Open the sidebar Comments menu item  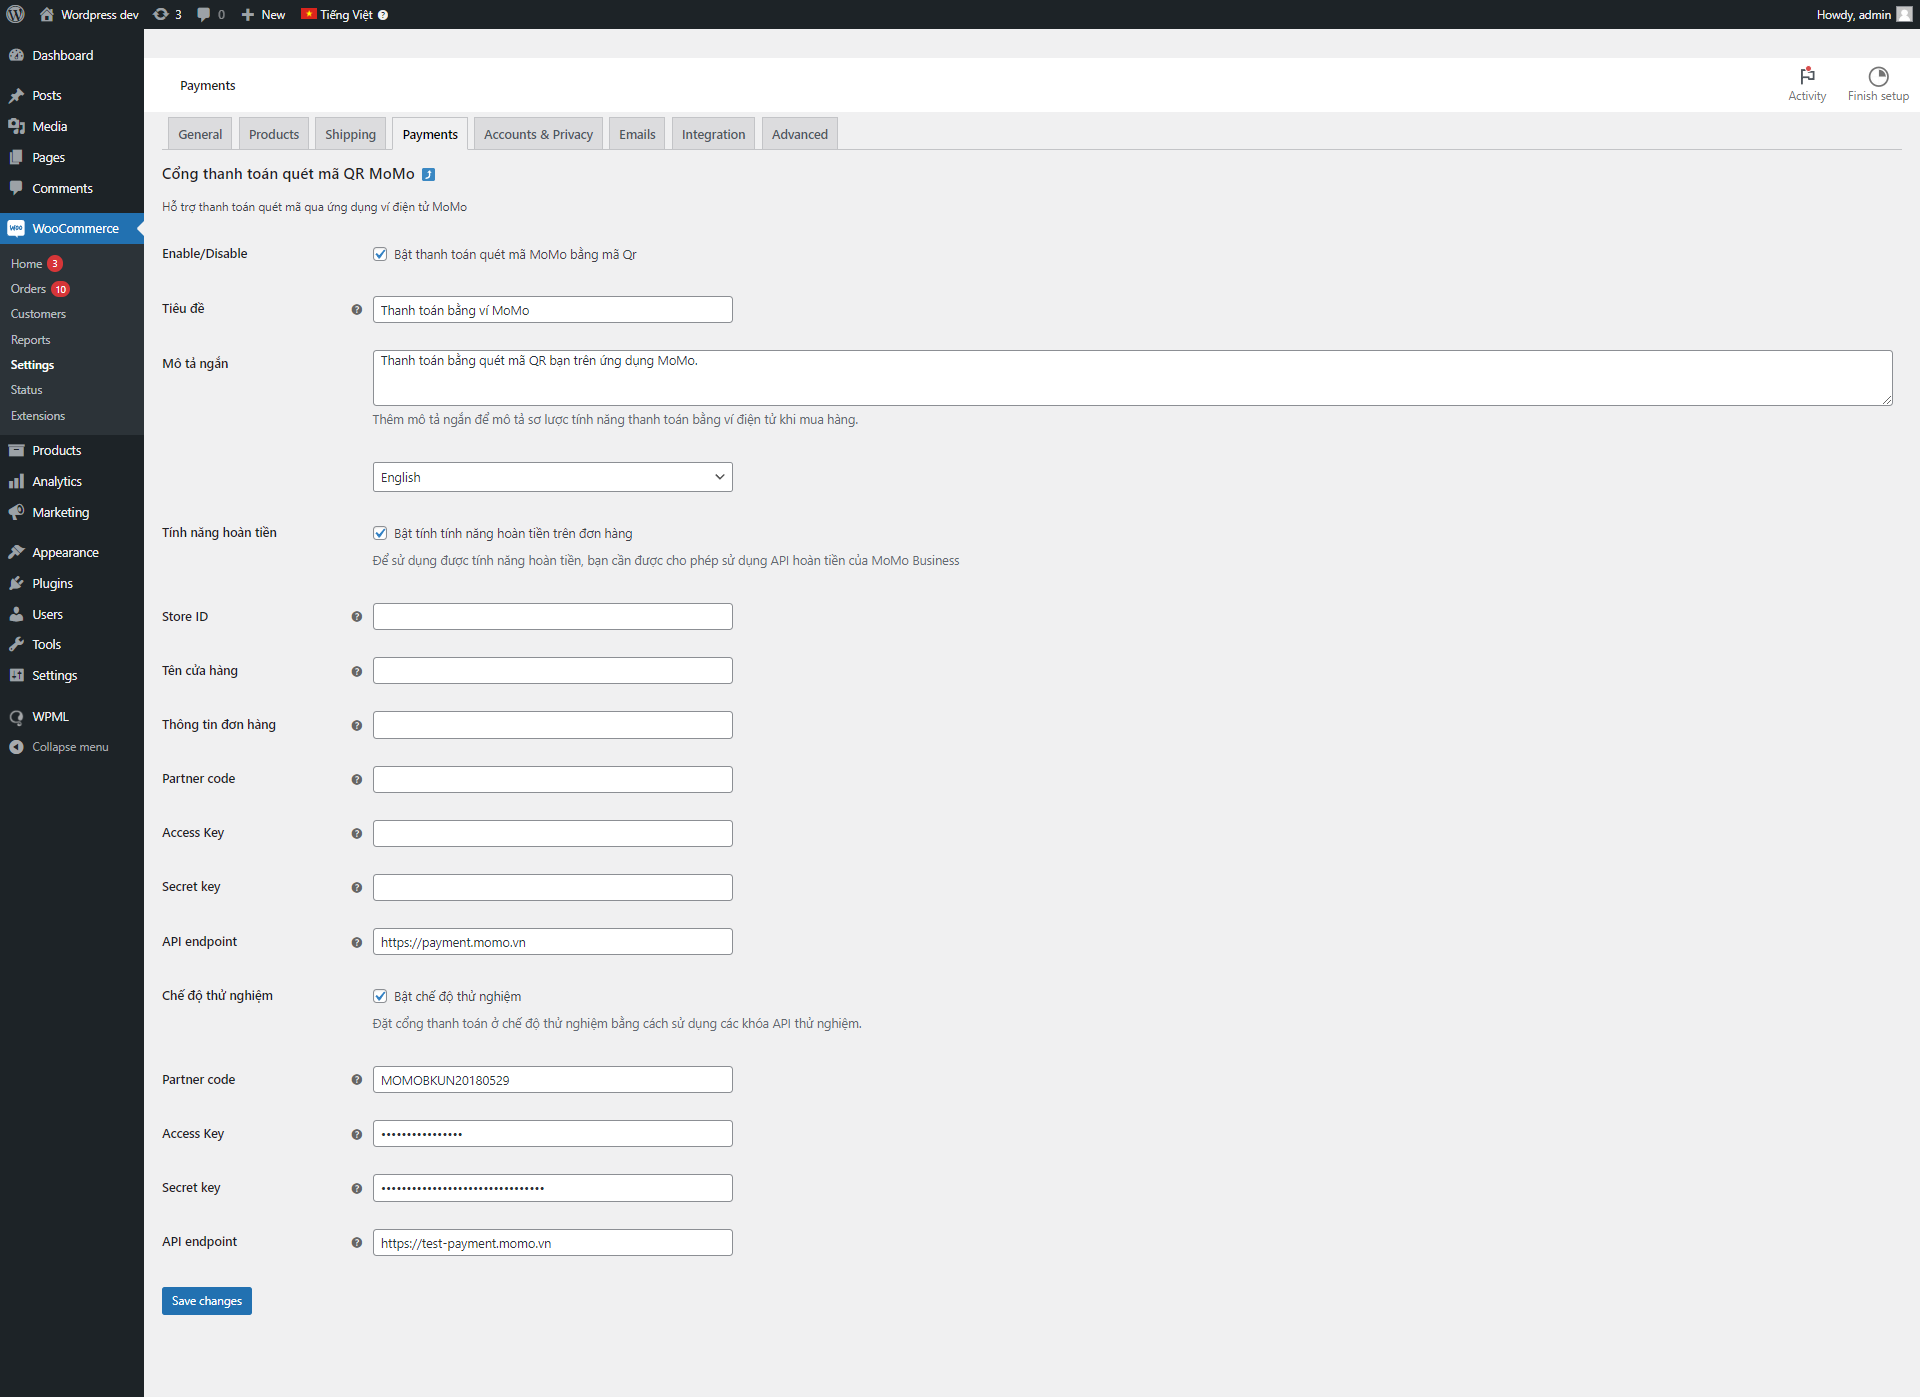tap(62, 188)
